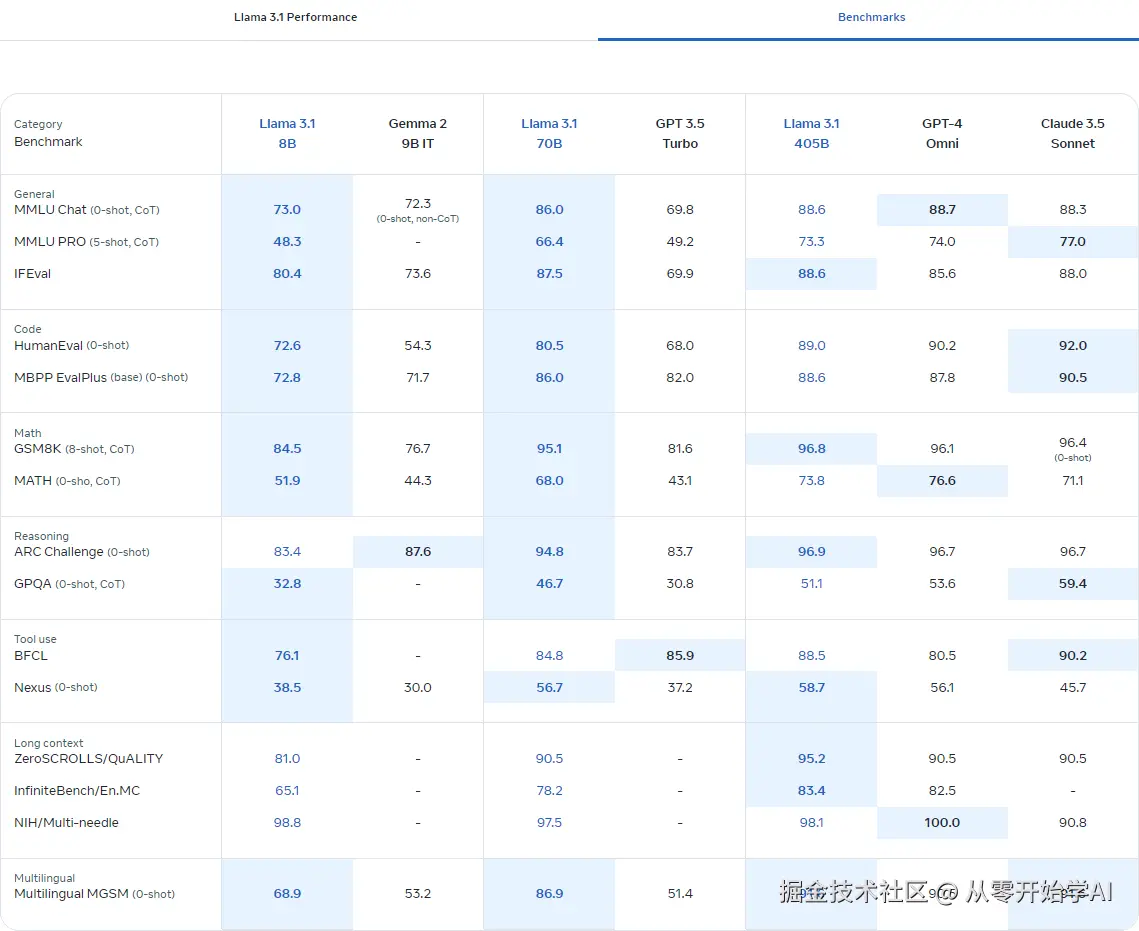Click the MMLU PRO benchmark label
The width and height of the screenshot is (1139, 931).
coord(86,242)
